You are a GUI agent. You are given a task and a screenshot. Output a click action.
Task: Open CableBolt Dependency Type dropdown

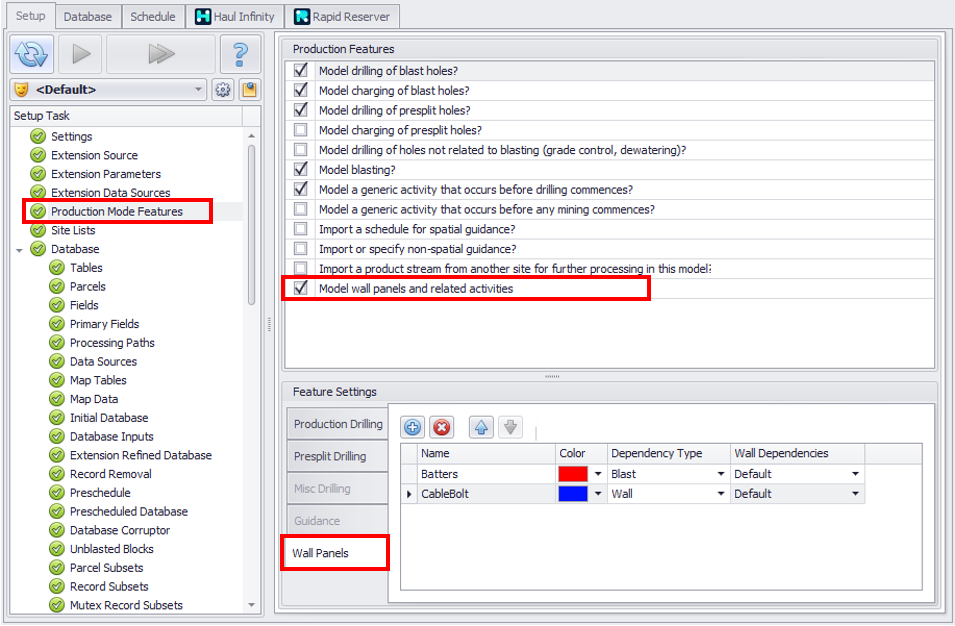(721, 494)
